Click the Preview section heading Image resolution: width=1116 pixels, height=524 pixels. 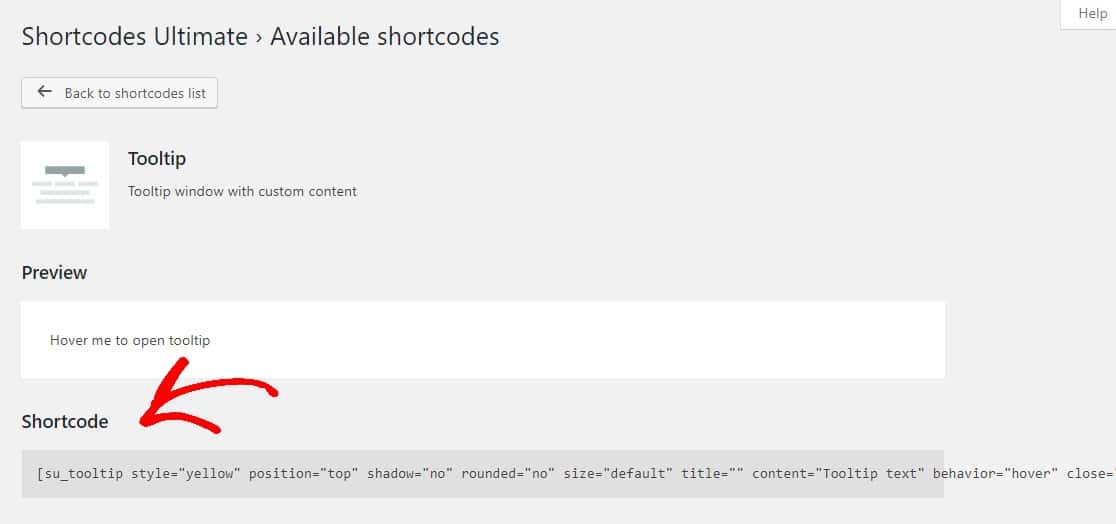pos(54,273)
